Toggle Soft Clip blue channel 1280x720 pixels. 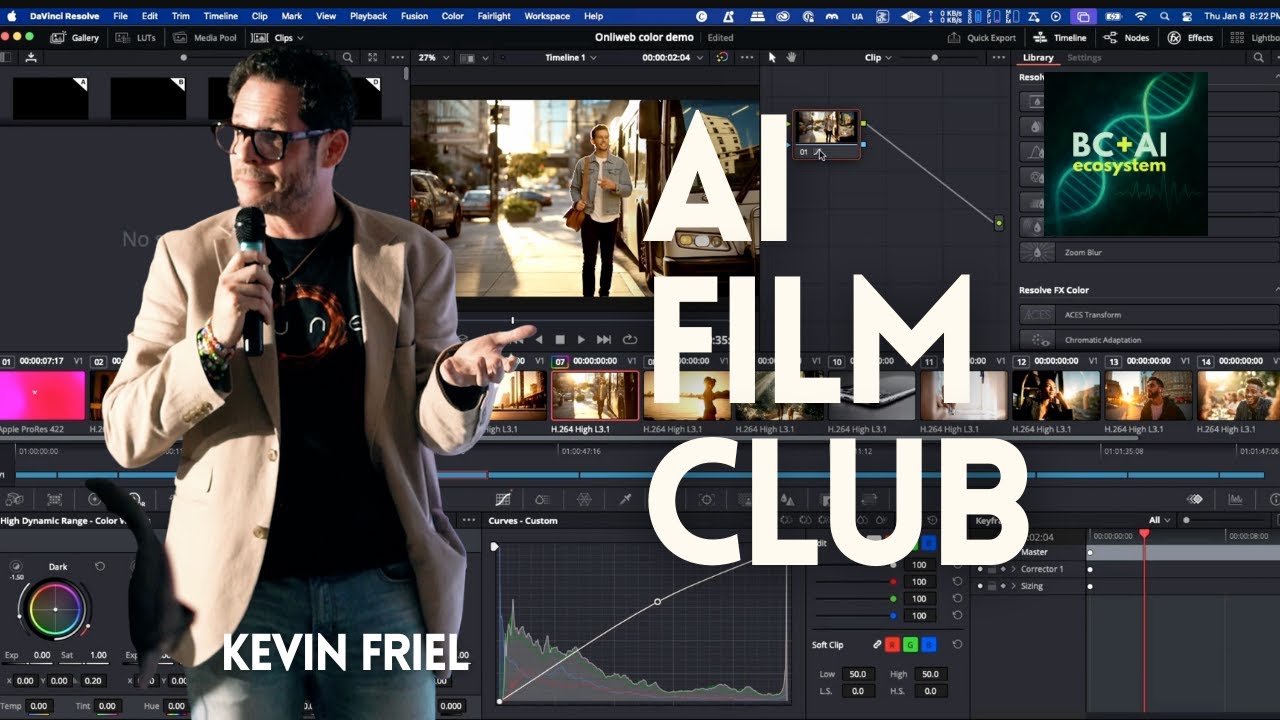(929, 645)
